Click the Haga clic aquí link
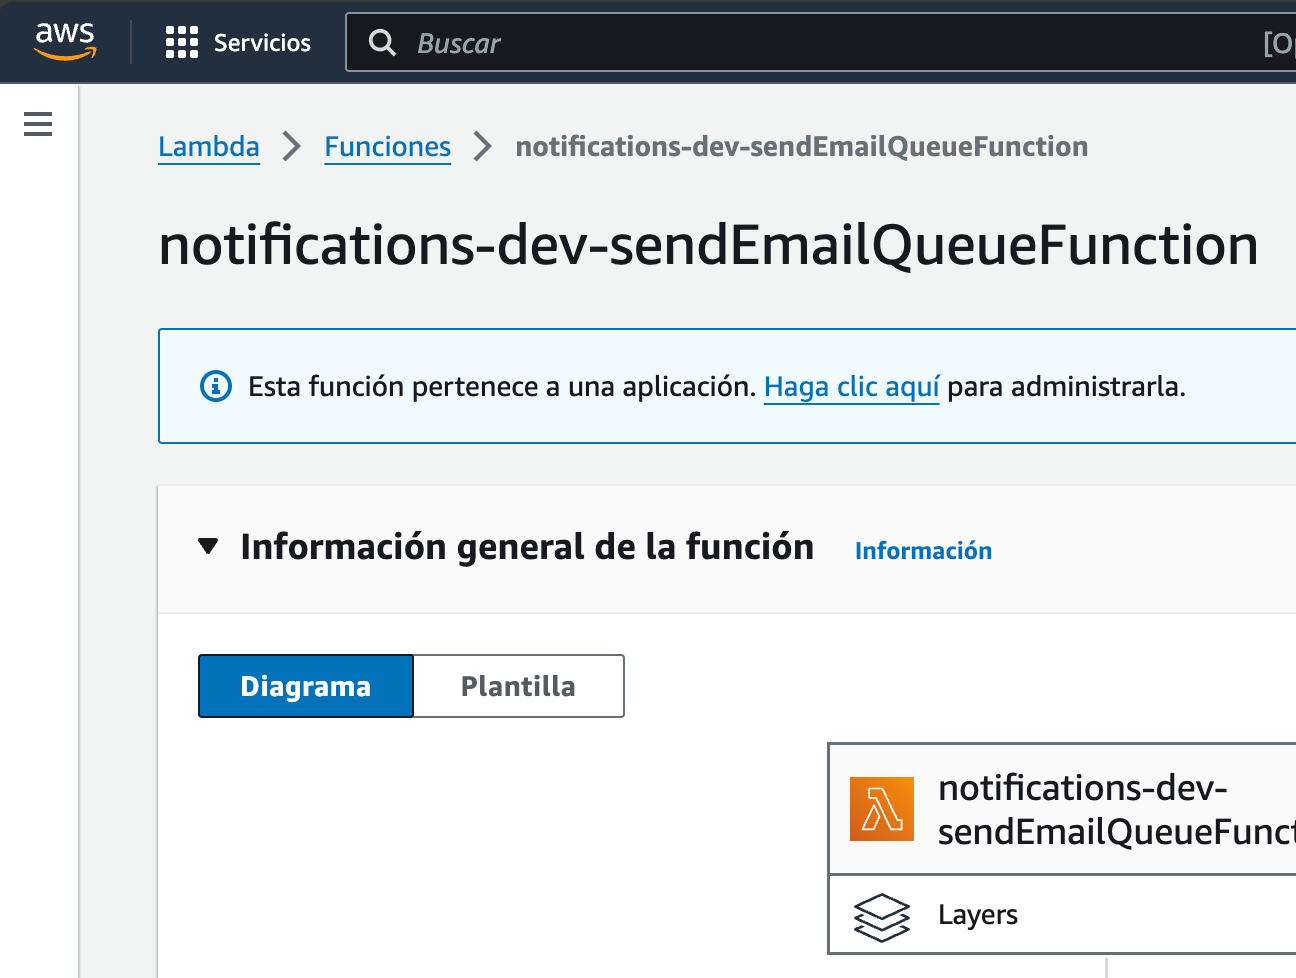Image resolution: width=1296 pixels, height=978 pixels. (x=852, y=387)
